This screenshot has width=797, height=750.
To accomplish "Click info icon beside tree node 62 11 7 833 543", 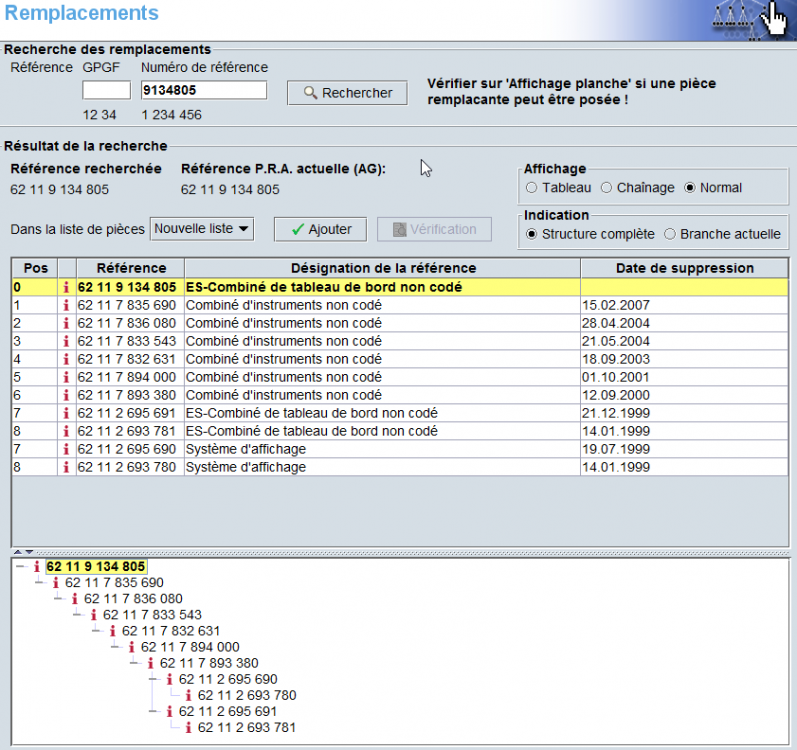I will pos(94,615).
